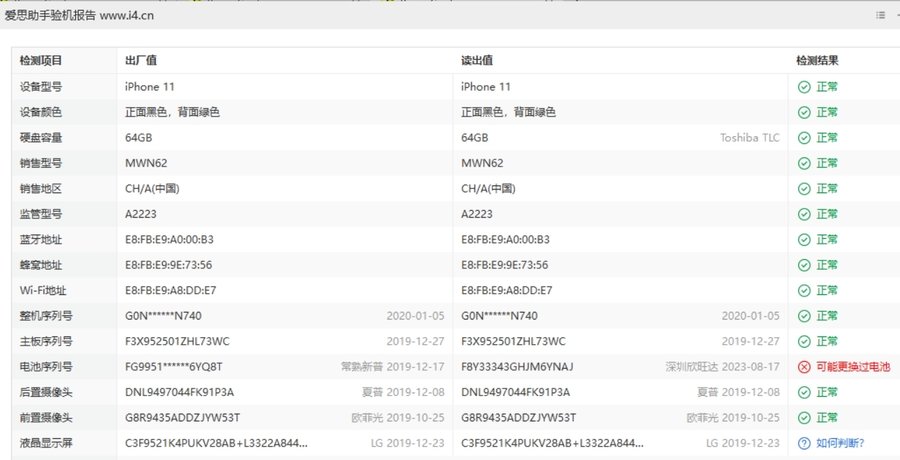Click the green check icon in 销售地区 row

804,188
